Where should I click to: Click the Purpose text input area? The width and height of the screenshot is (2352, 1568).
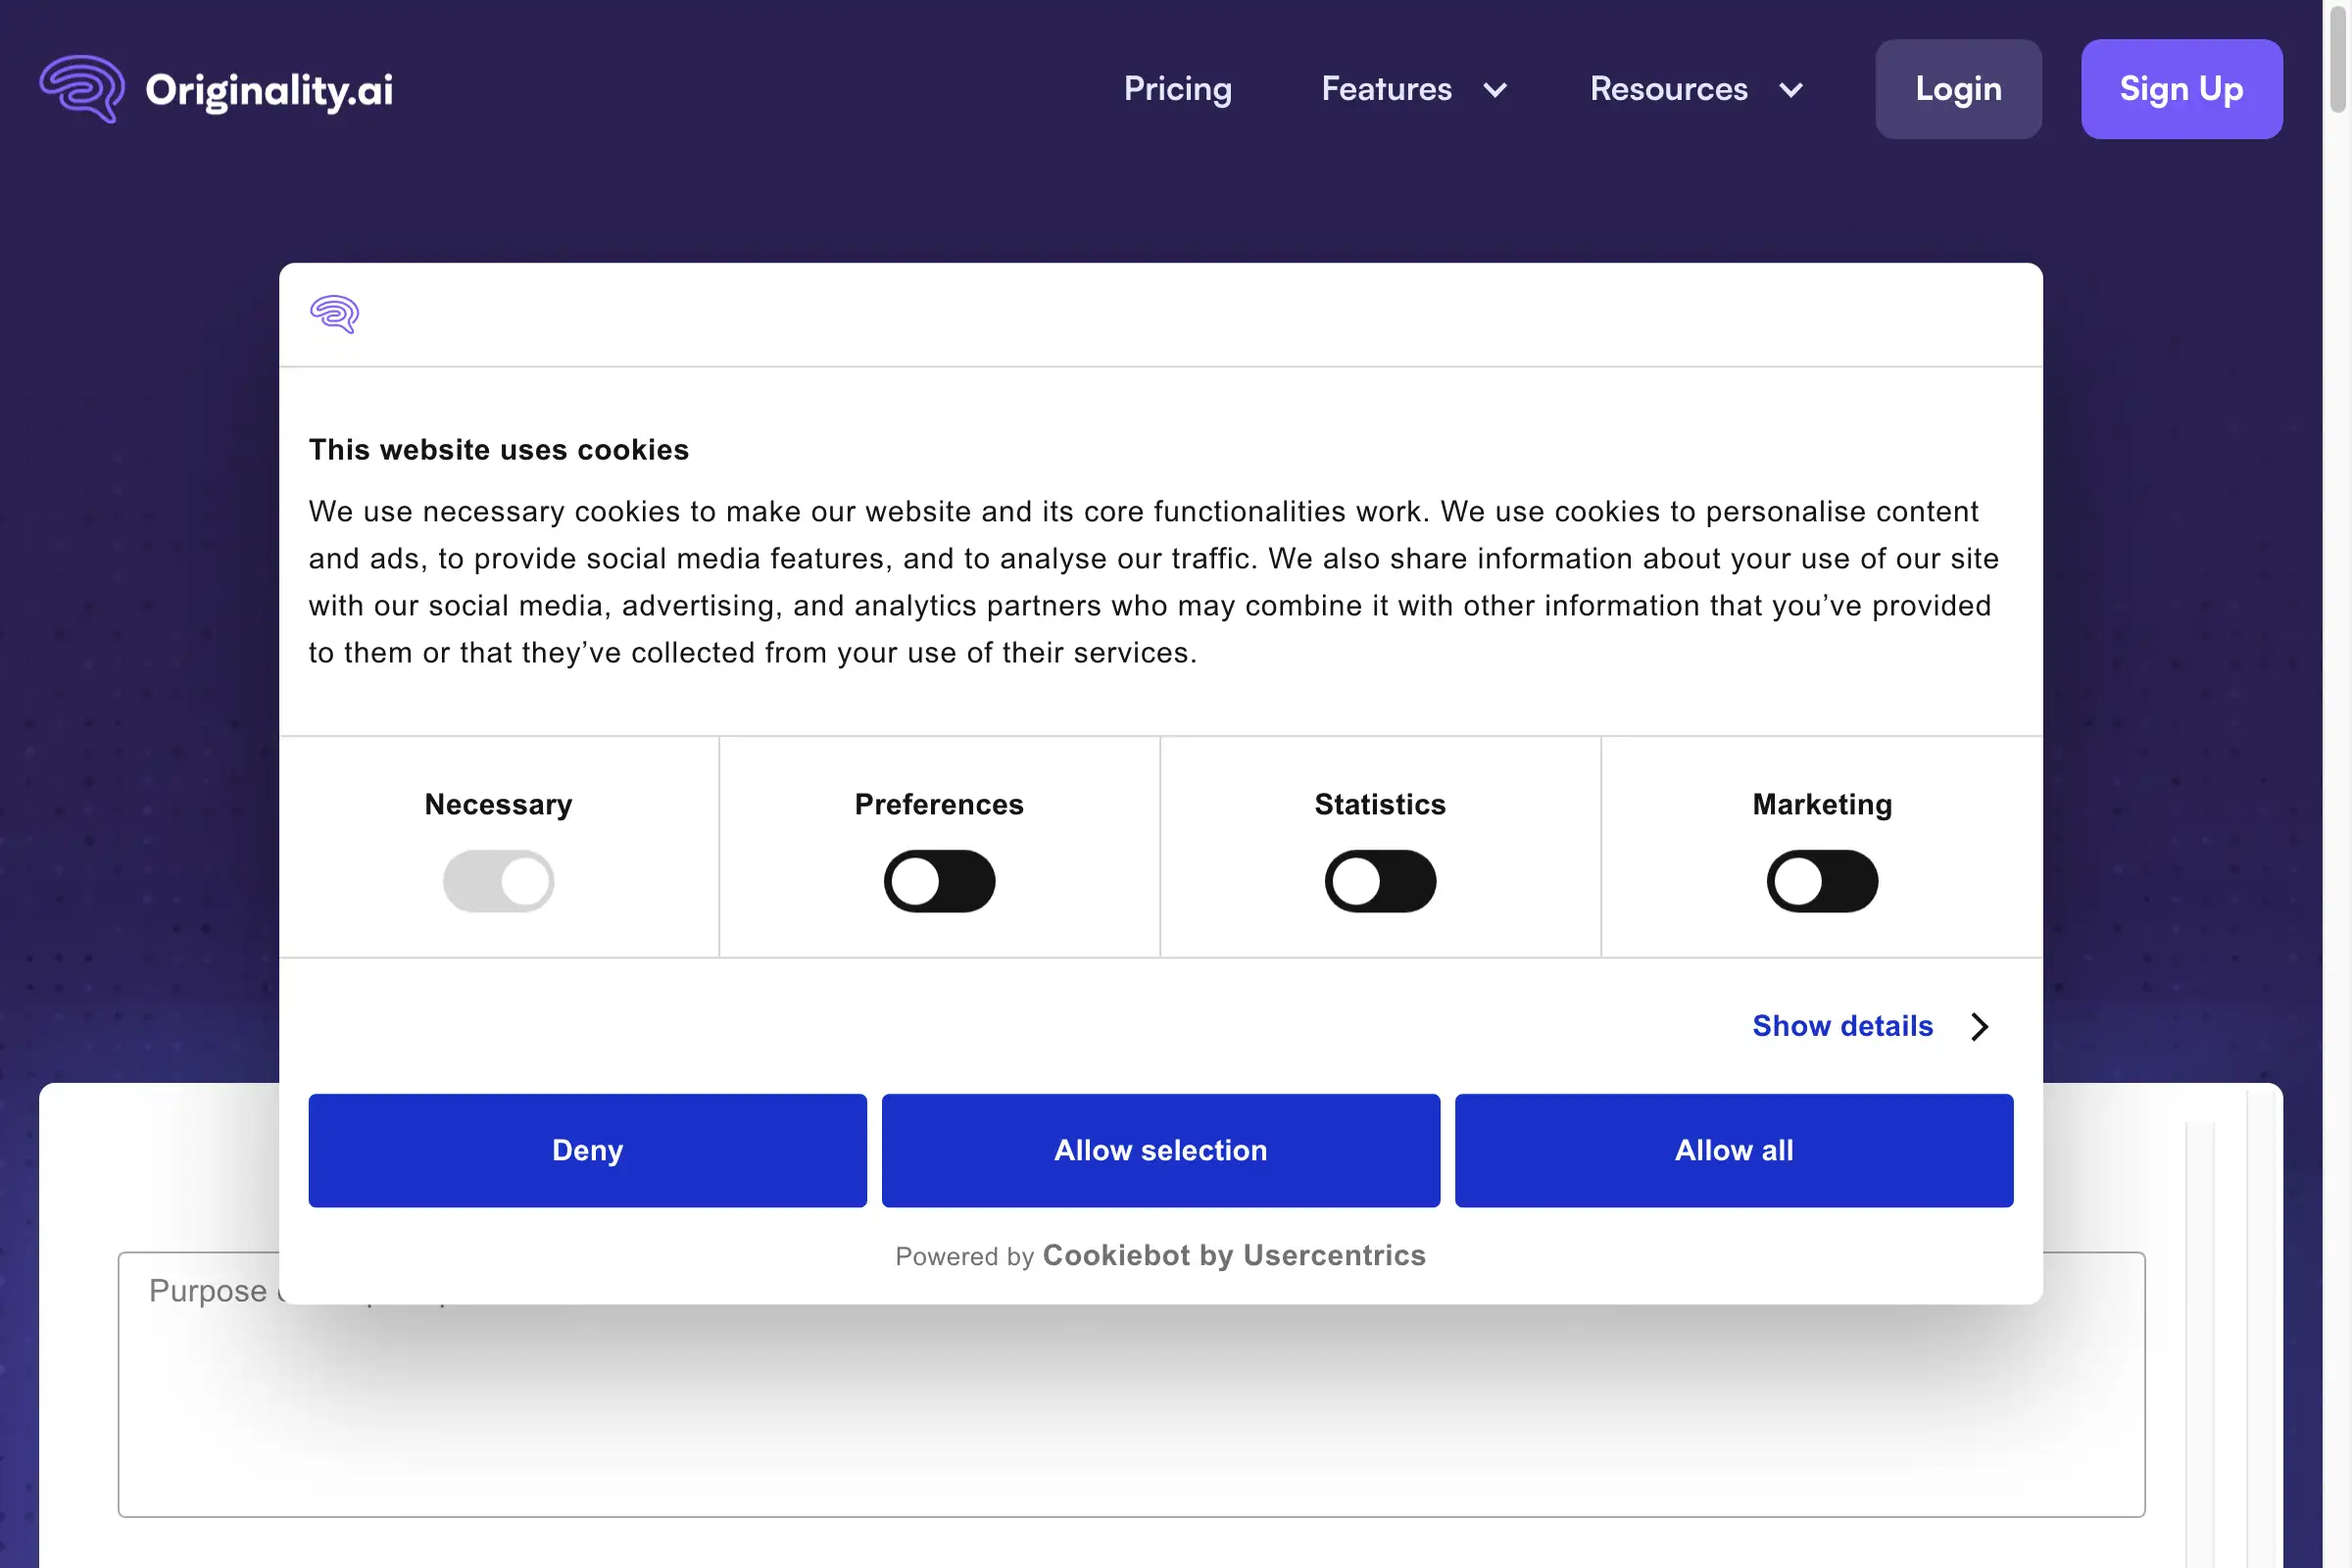pos(1131,1384)
